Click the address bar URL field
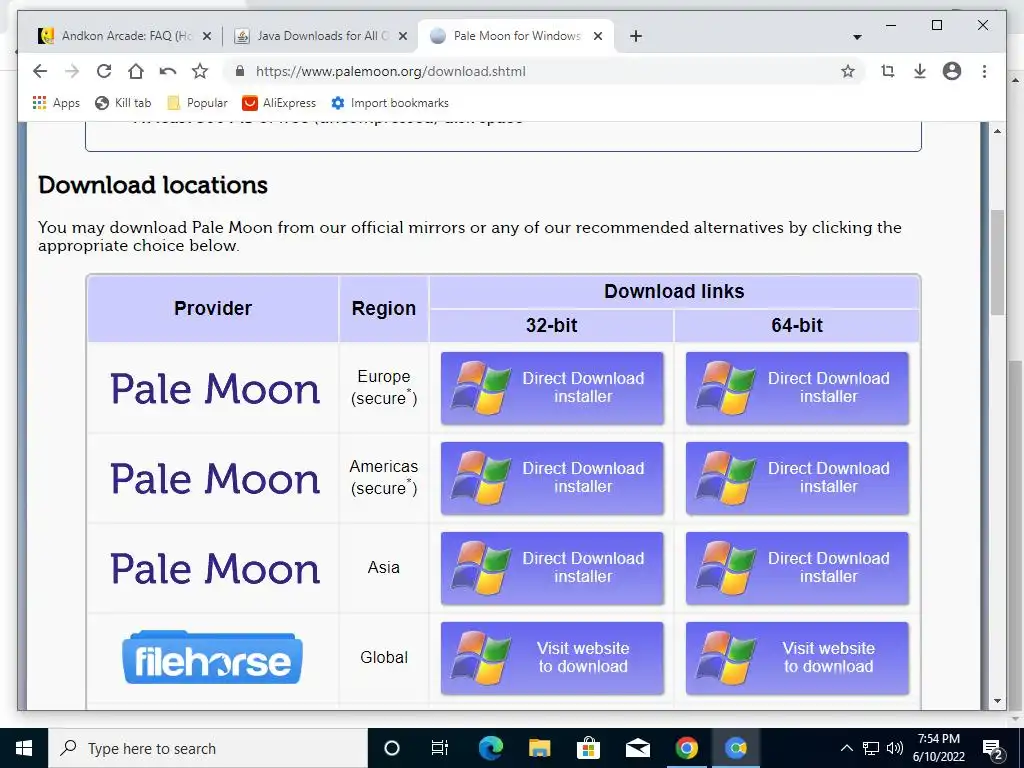This screenshot has width=1024, height=768. tap(542, 71)
